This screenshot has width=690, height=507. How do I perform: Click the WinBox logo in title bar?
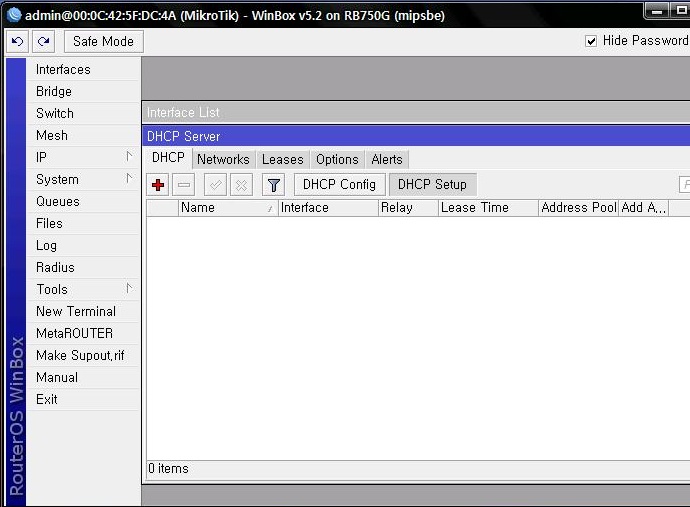pyautogui.click(x=14, y=15)
